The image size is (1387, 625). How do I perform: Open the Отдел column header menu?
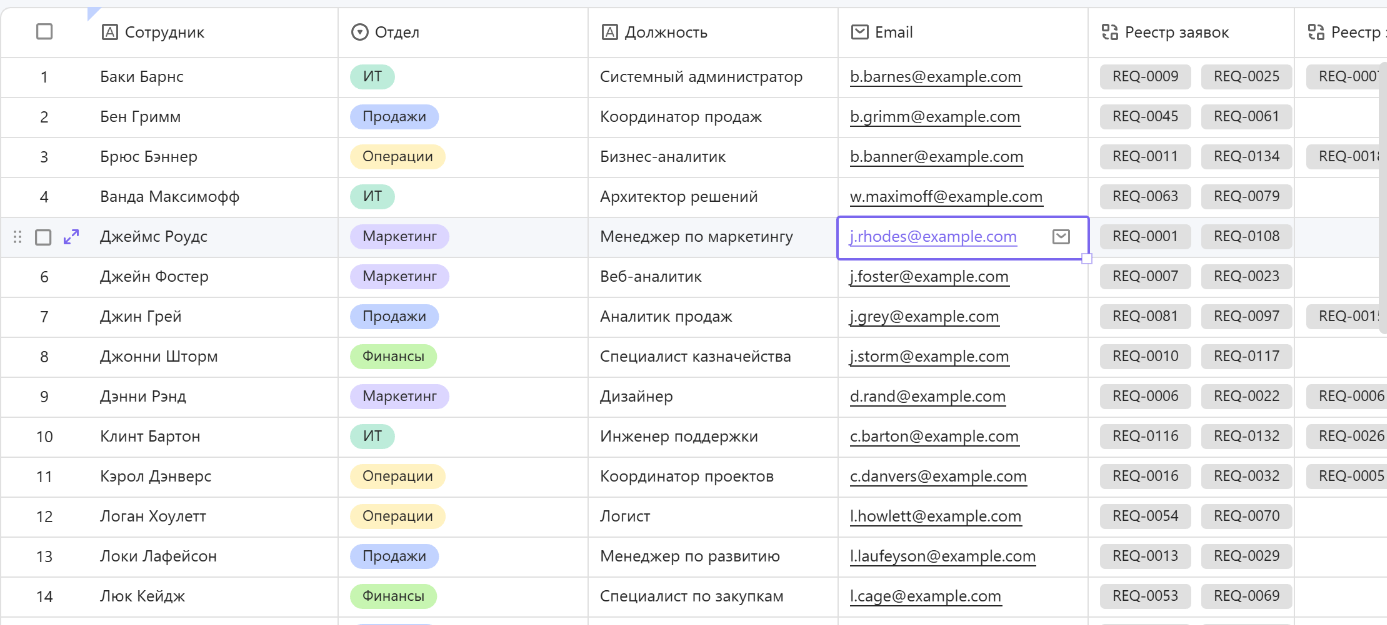coord(463,32)
